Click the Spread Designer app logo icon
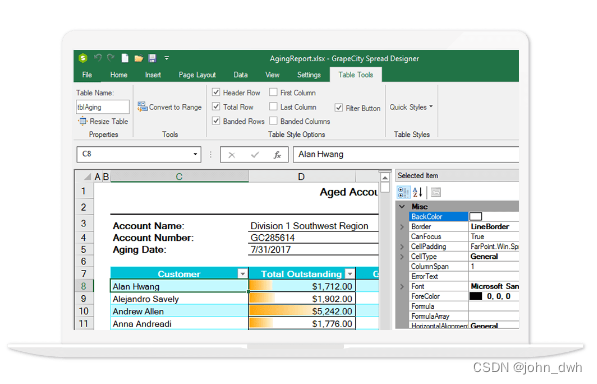 [x=83, y=58]
